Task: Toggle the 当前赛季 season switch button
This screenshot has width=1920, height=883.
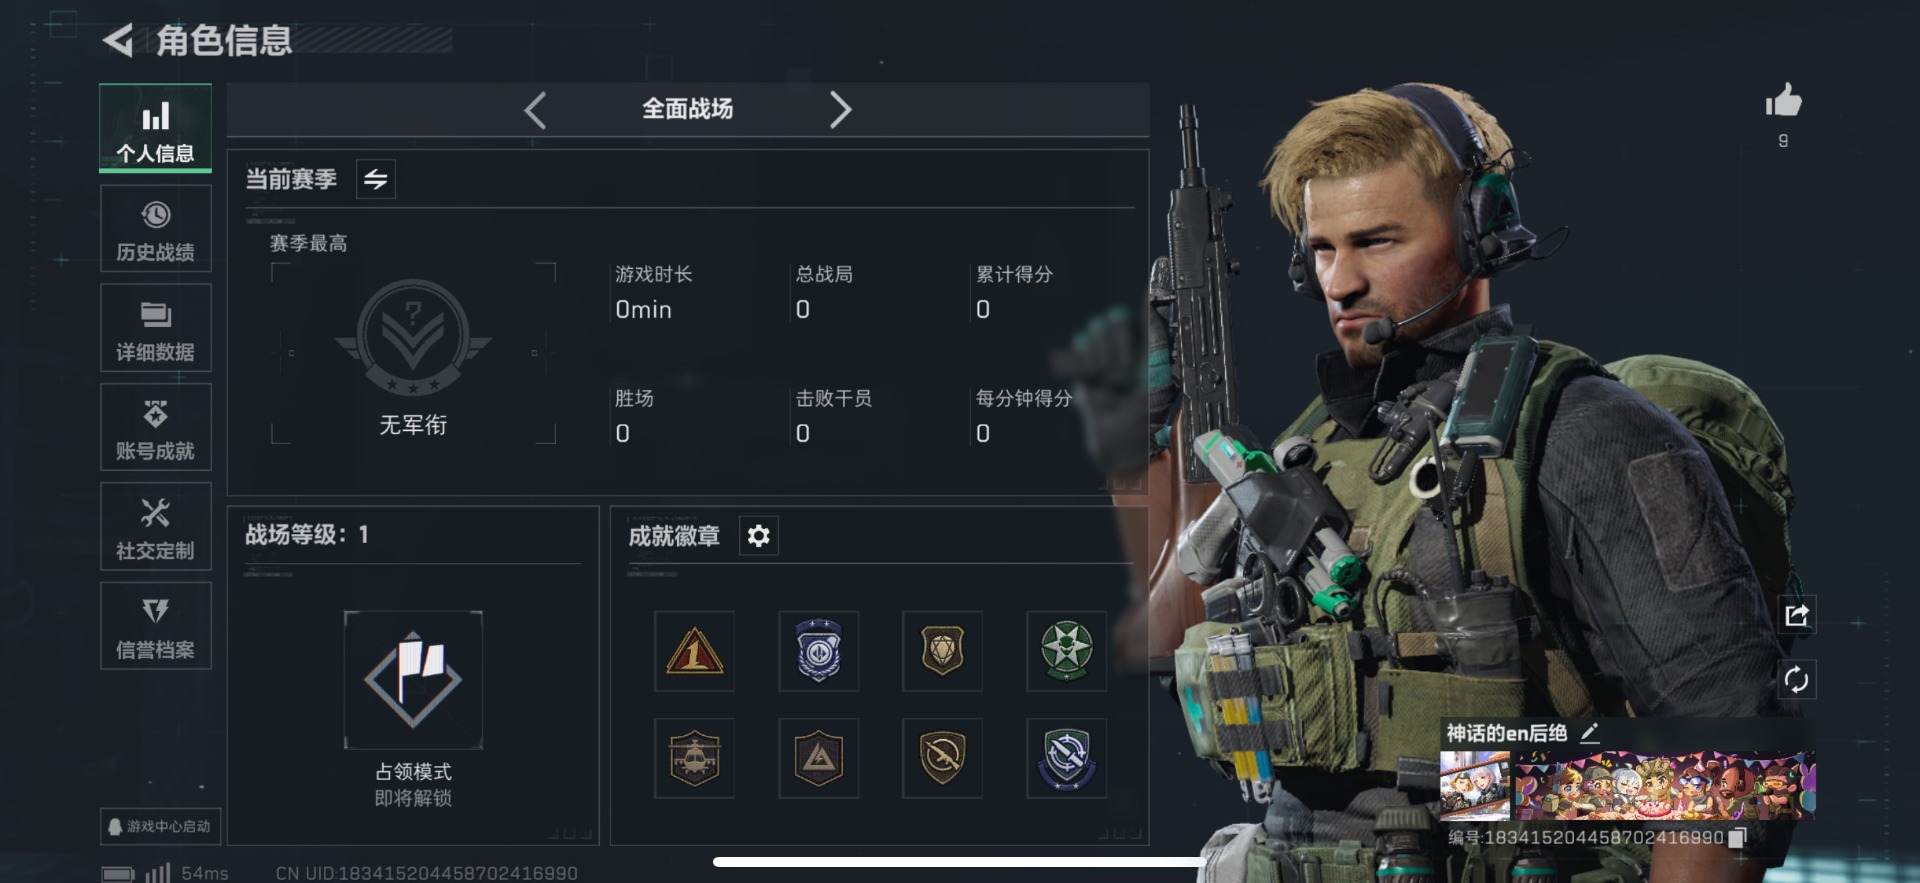Action: click(376, 179)
